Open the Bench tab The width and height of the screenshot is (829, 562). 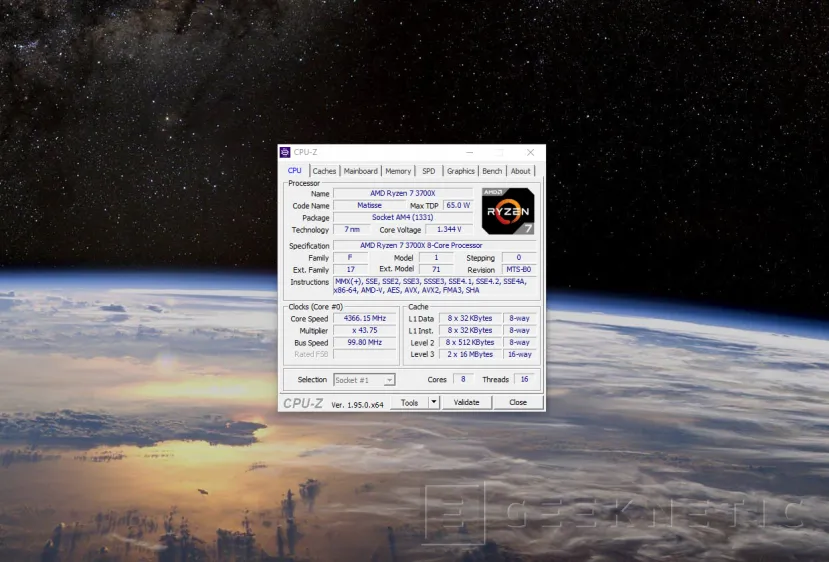[492, 171]
